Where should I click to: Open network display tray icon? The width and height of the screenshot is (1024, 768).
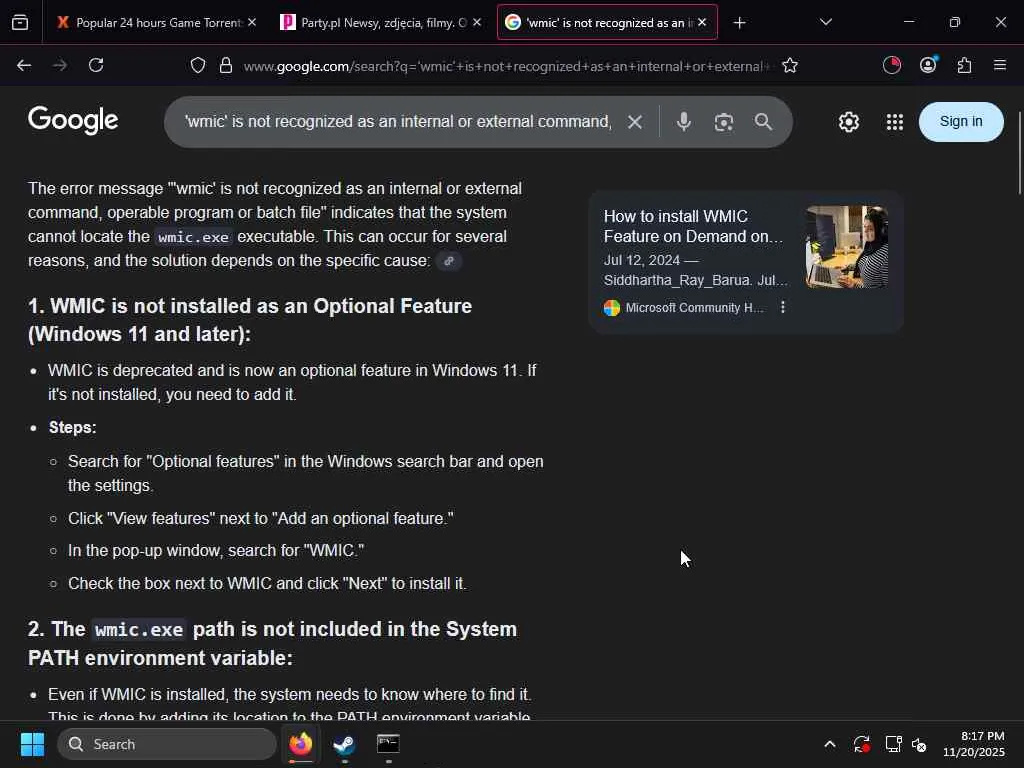click(893, 744)
